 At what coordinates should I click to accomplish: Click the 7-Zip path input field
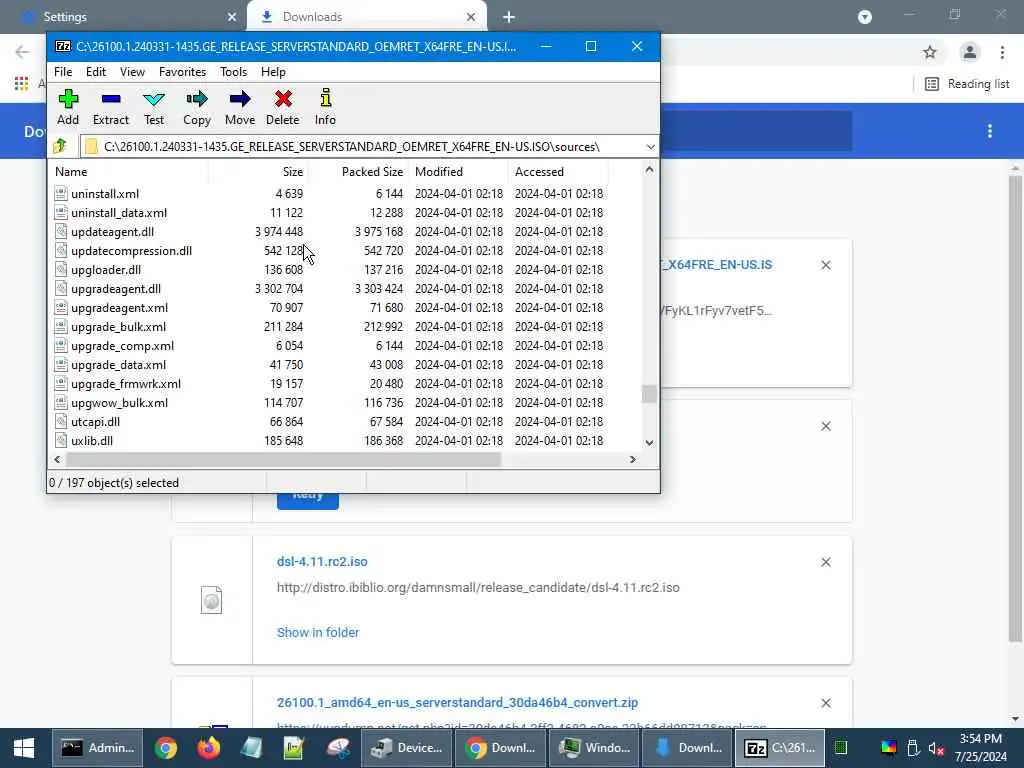coord(369,146)
